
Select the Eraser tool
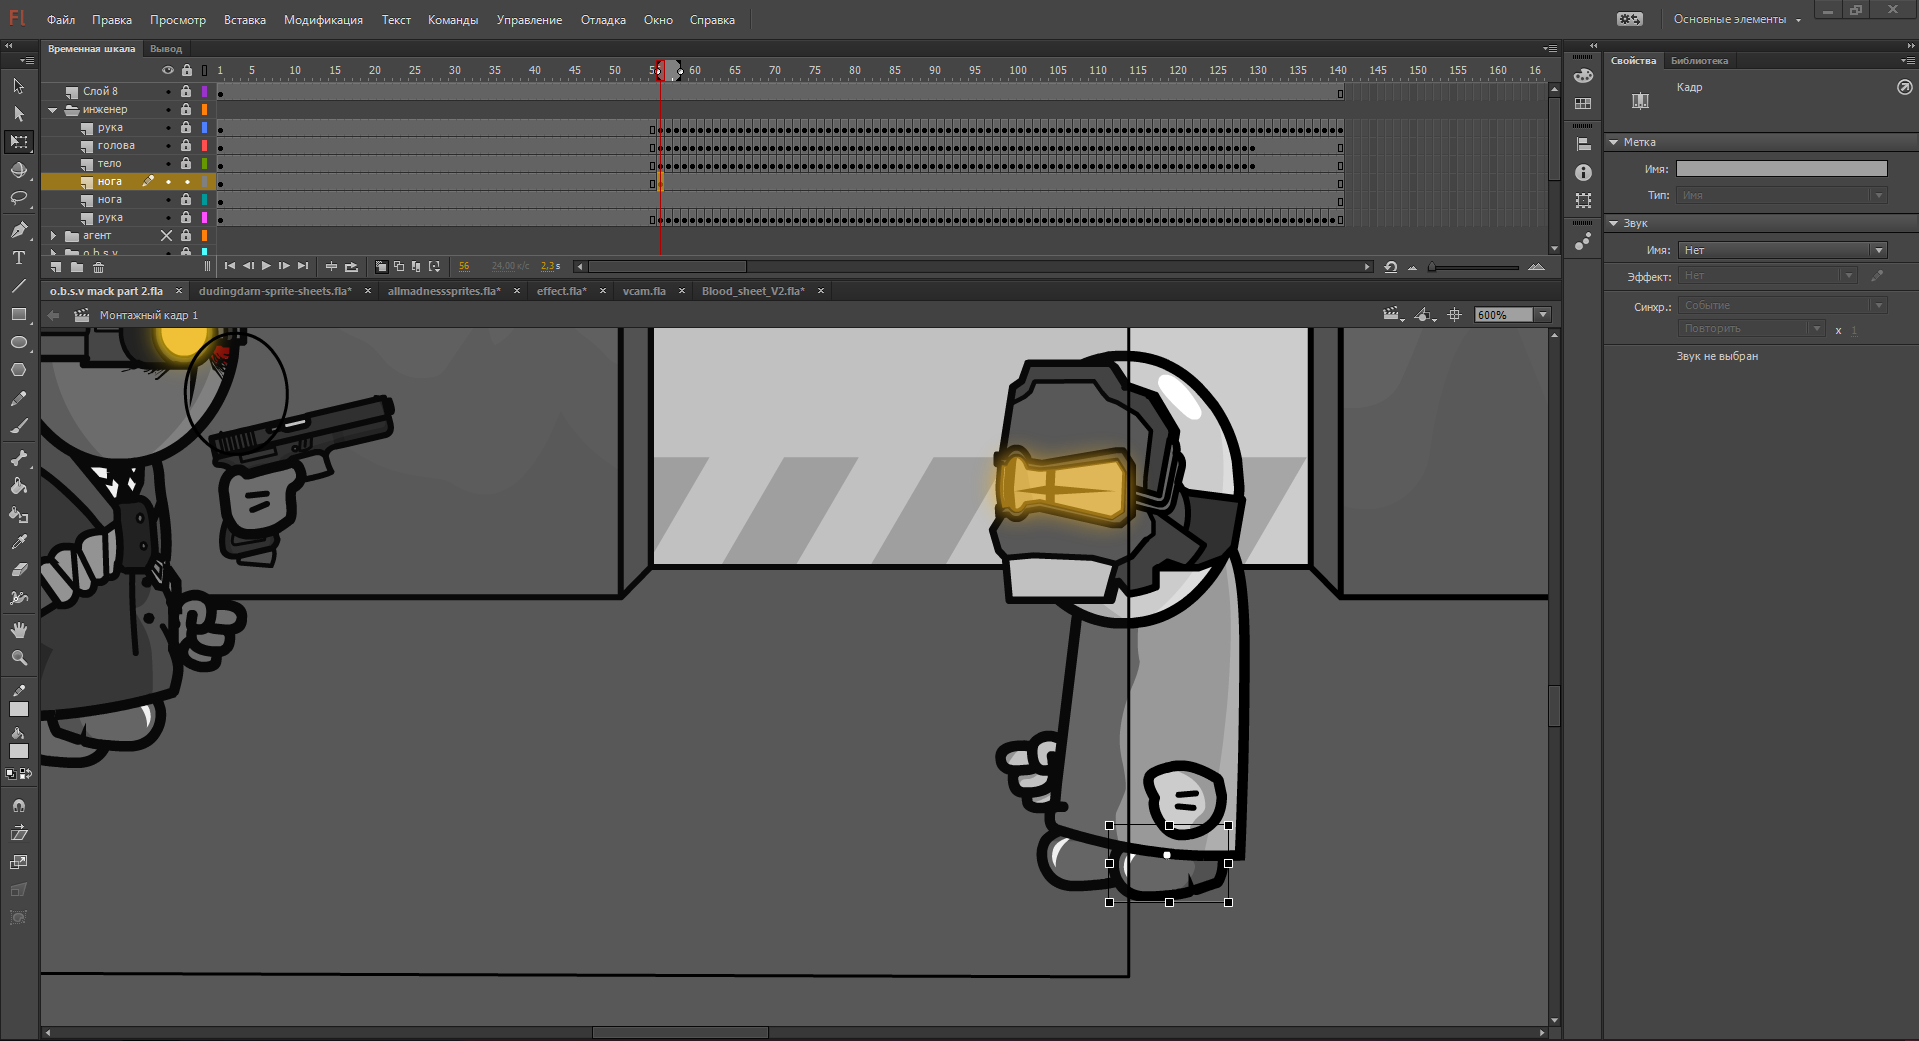click(19, 570)
